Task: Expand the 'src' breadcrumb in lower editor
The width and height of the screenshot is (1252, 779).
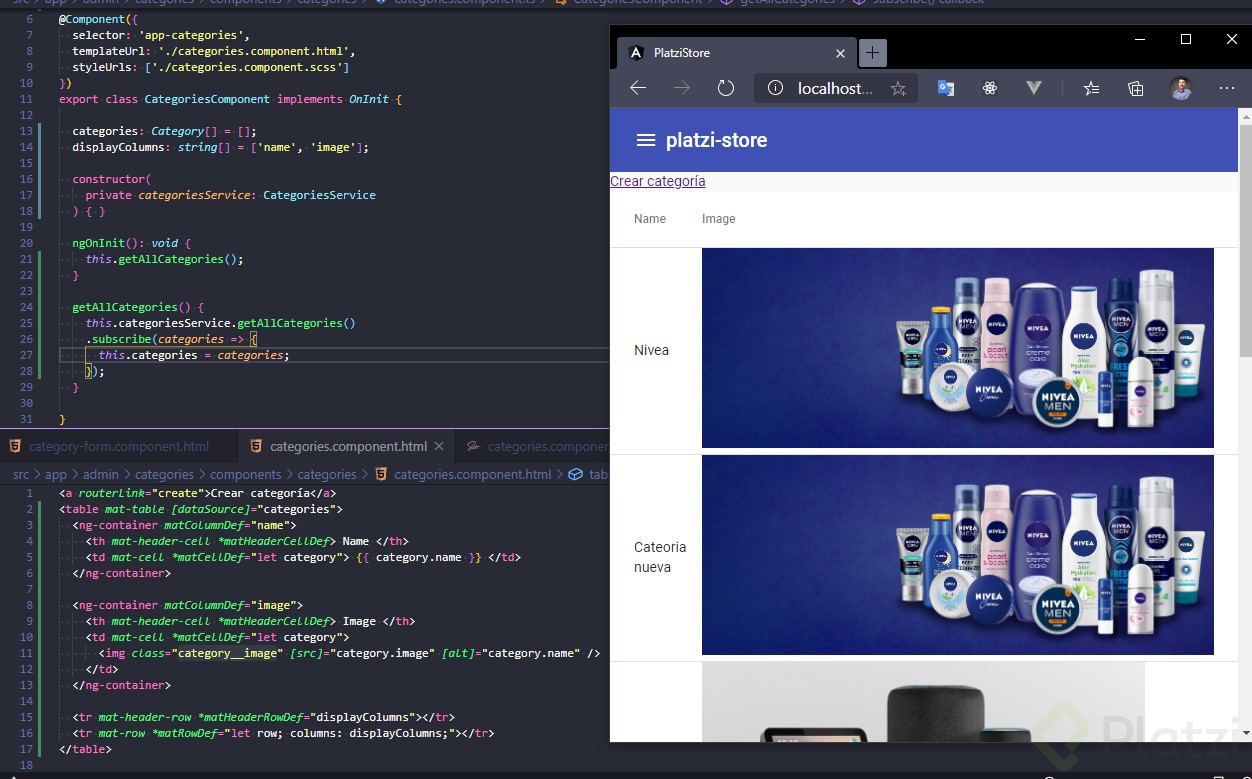Action: [x=20, y=474]
